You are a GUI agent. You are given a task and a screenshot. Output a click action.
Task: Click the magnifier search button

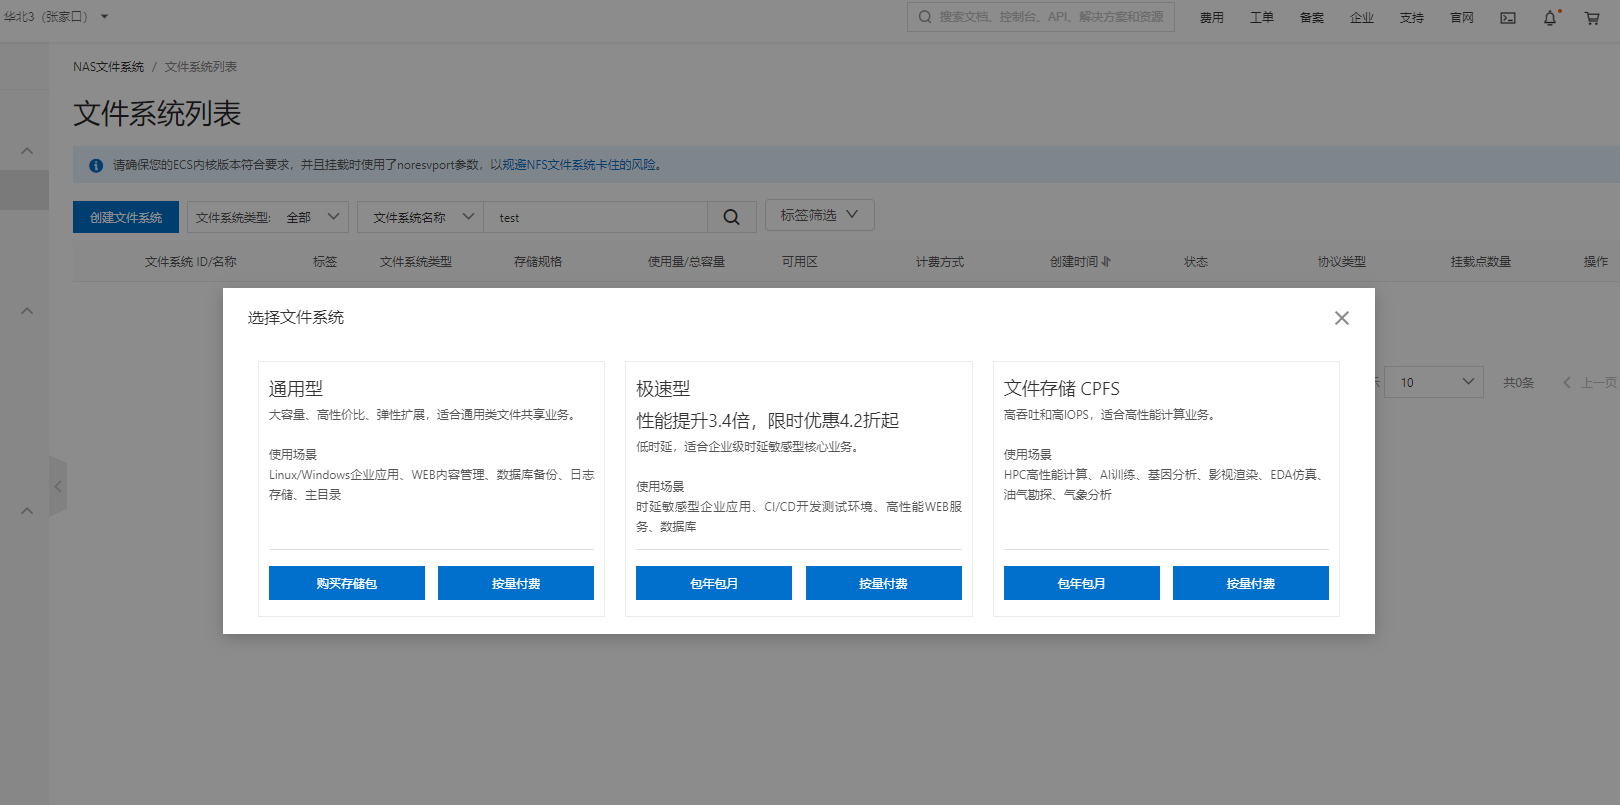(x=732, y=217)
